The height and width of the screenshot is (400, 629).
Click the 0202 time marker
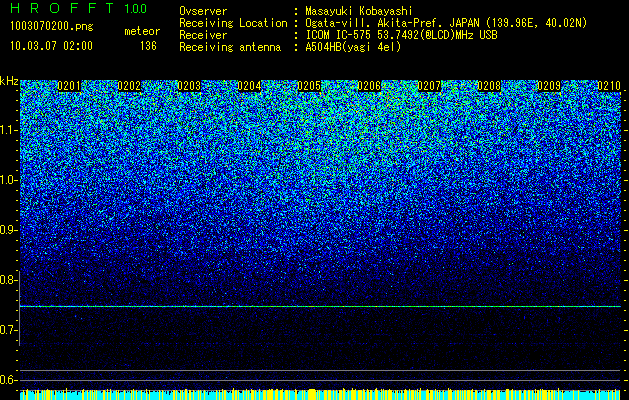tap(129, 86)
